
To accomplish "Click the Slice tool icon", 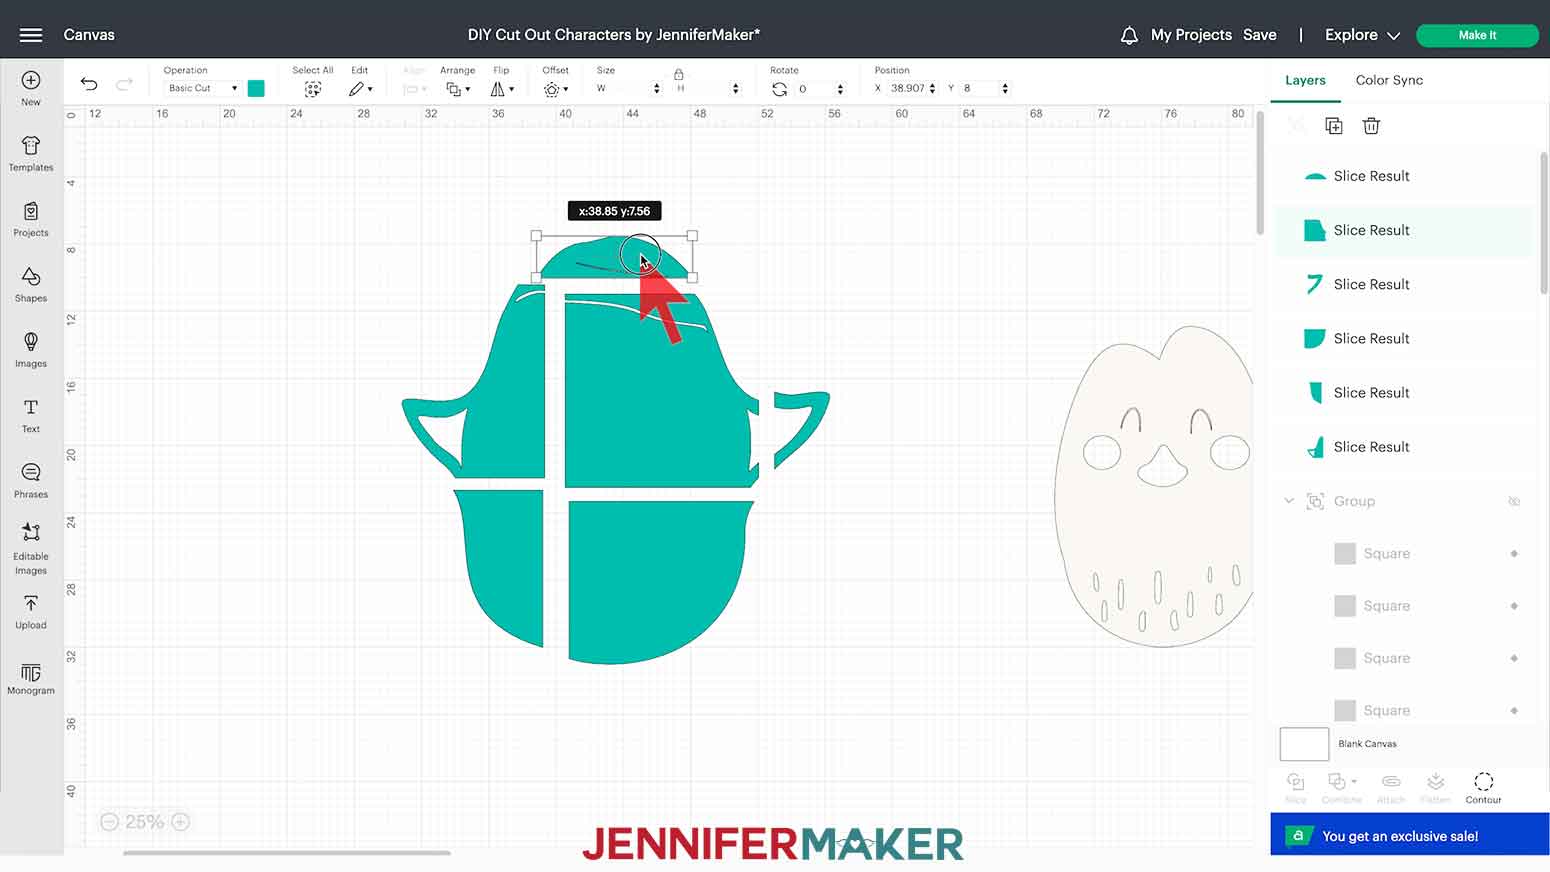I will (1295, 787).
